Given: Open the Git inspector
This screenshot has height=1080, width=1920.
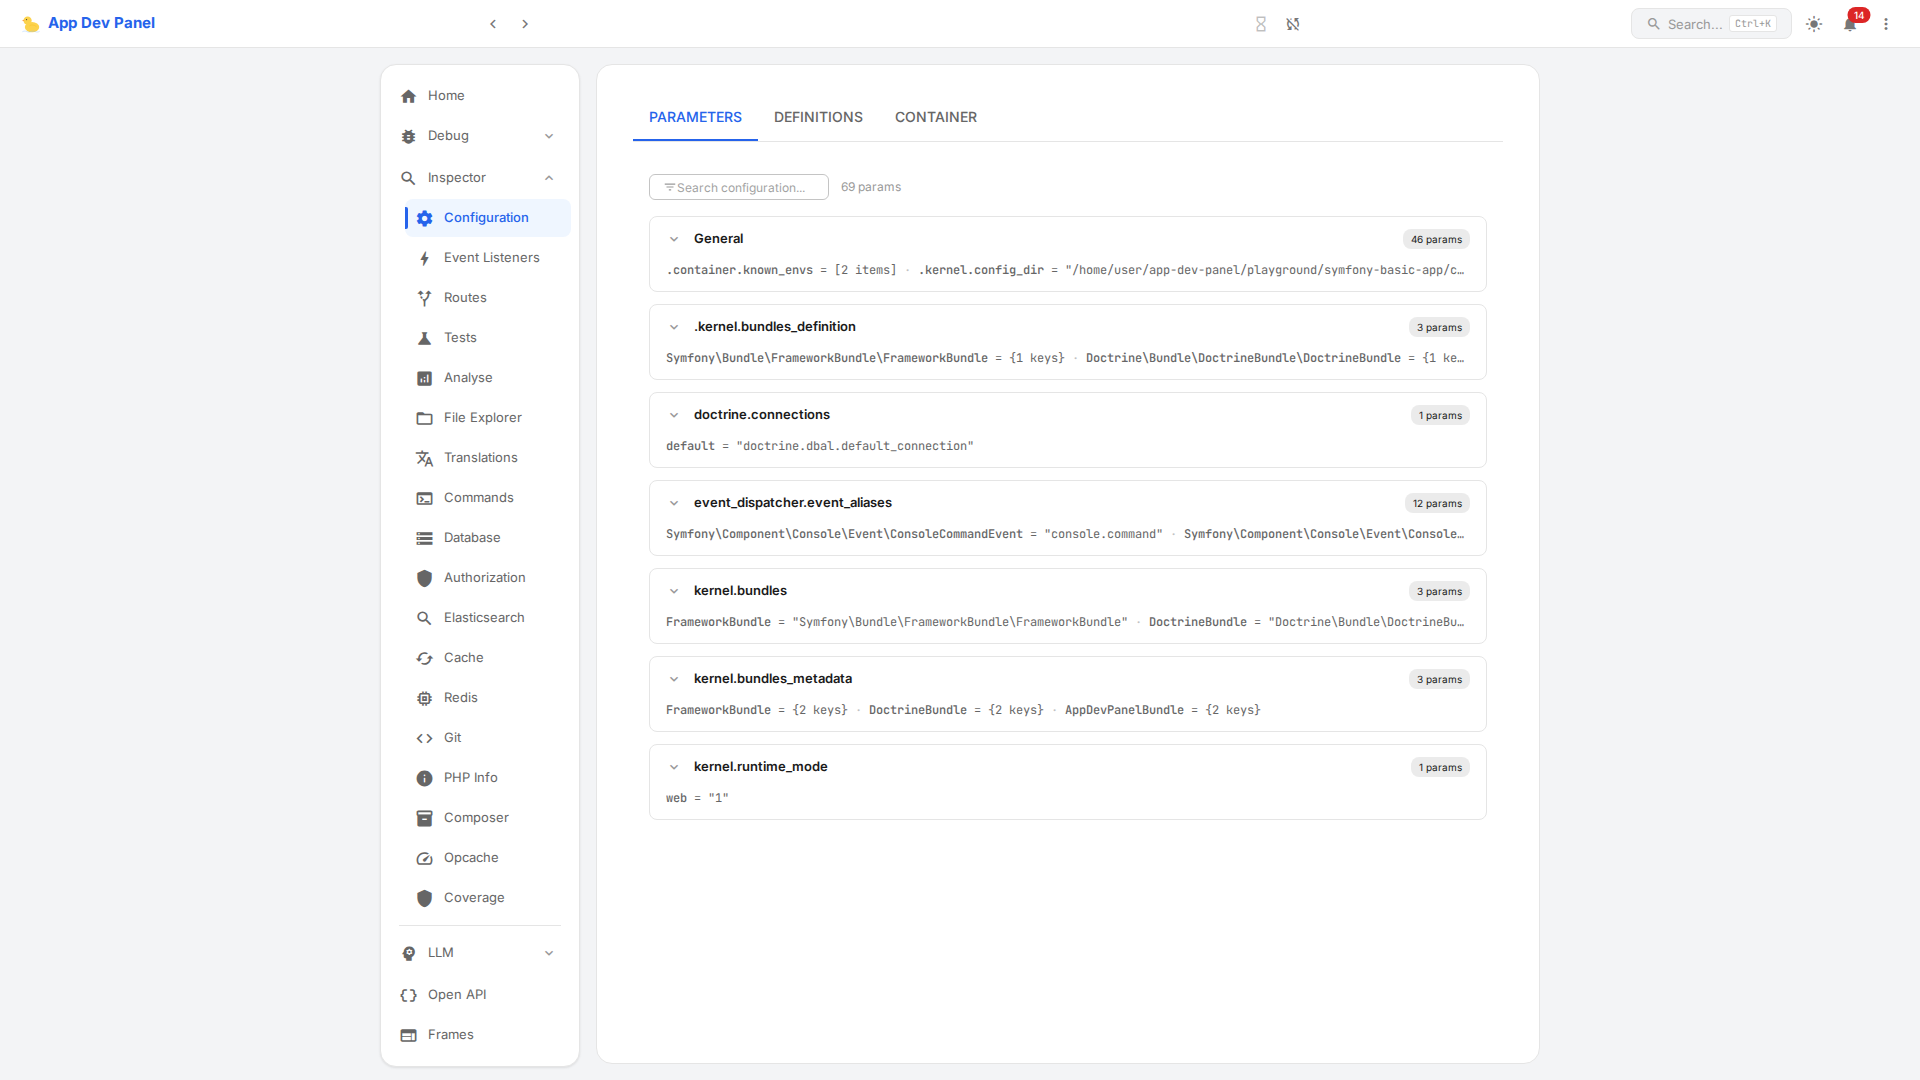Looking at the screenshot, I should (452, 737).
